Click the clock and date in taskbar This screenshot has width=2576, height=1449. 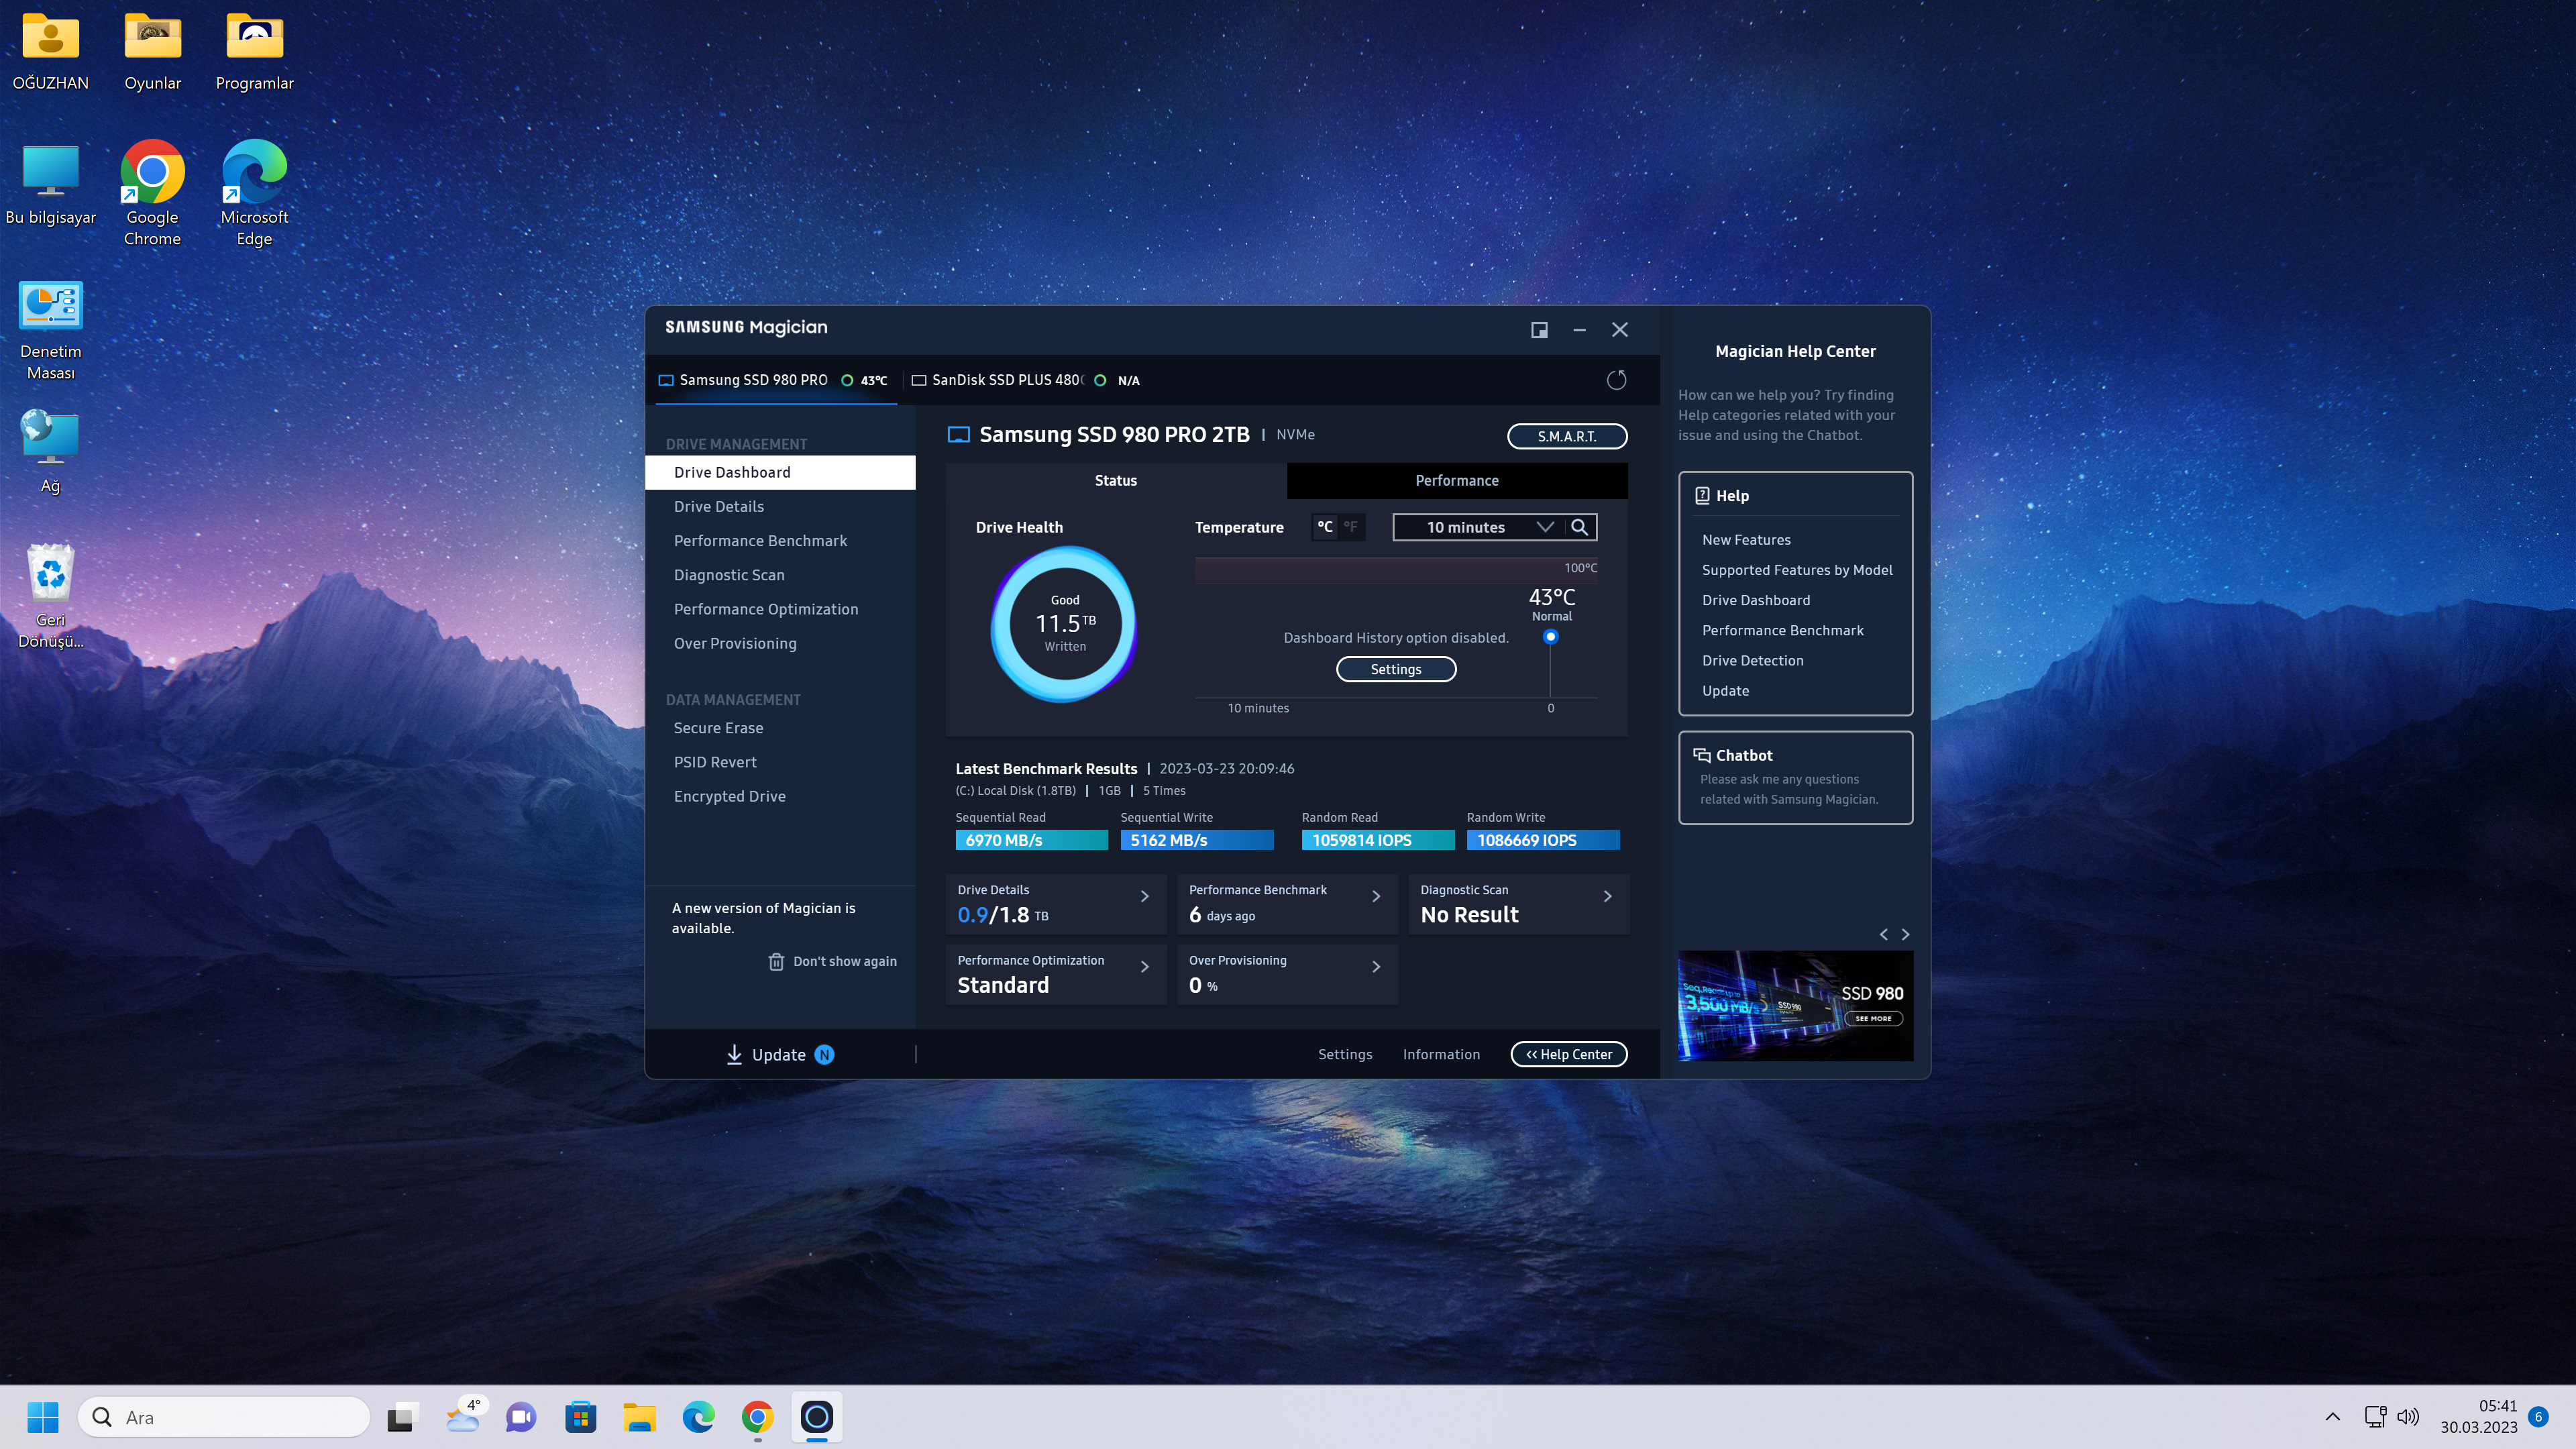coord(2478,1417)
